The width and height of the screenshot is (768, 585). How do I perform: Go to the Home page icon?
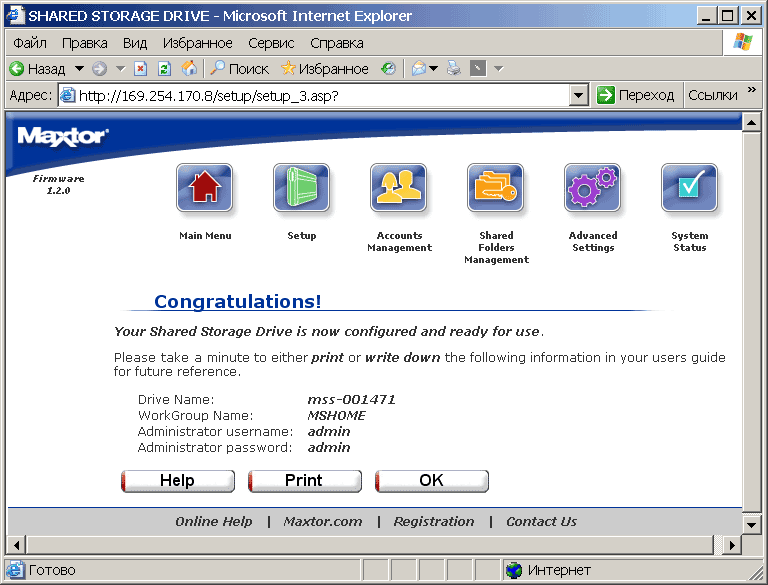(189, 69)
